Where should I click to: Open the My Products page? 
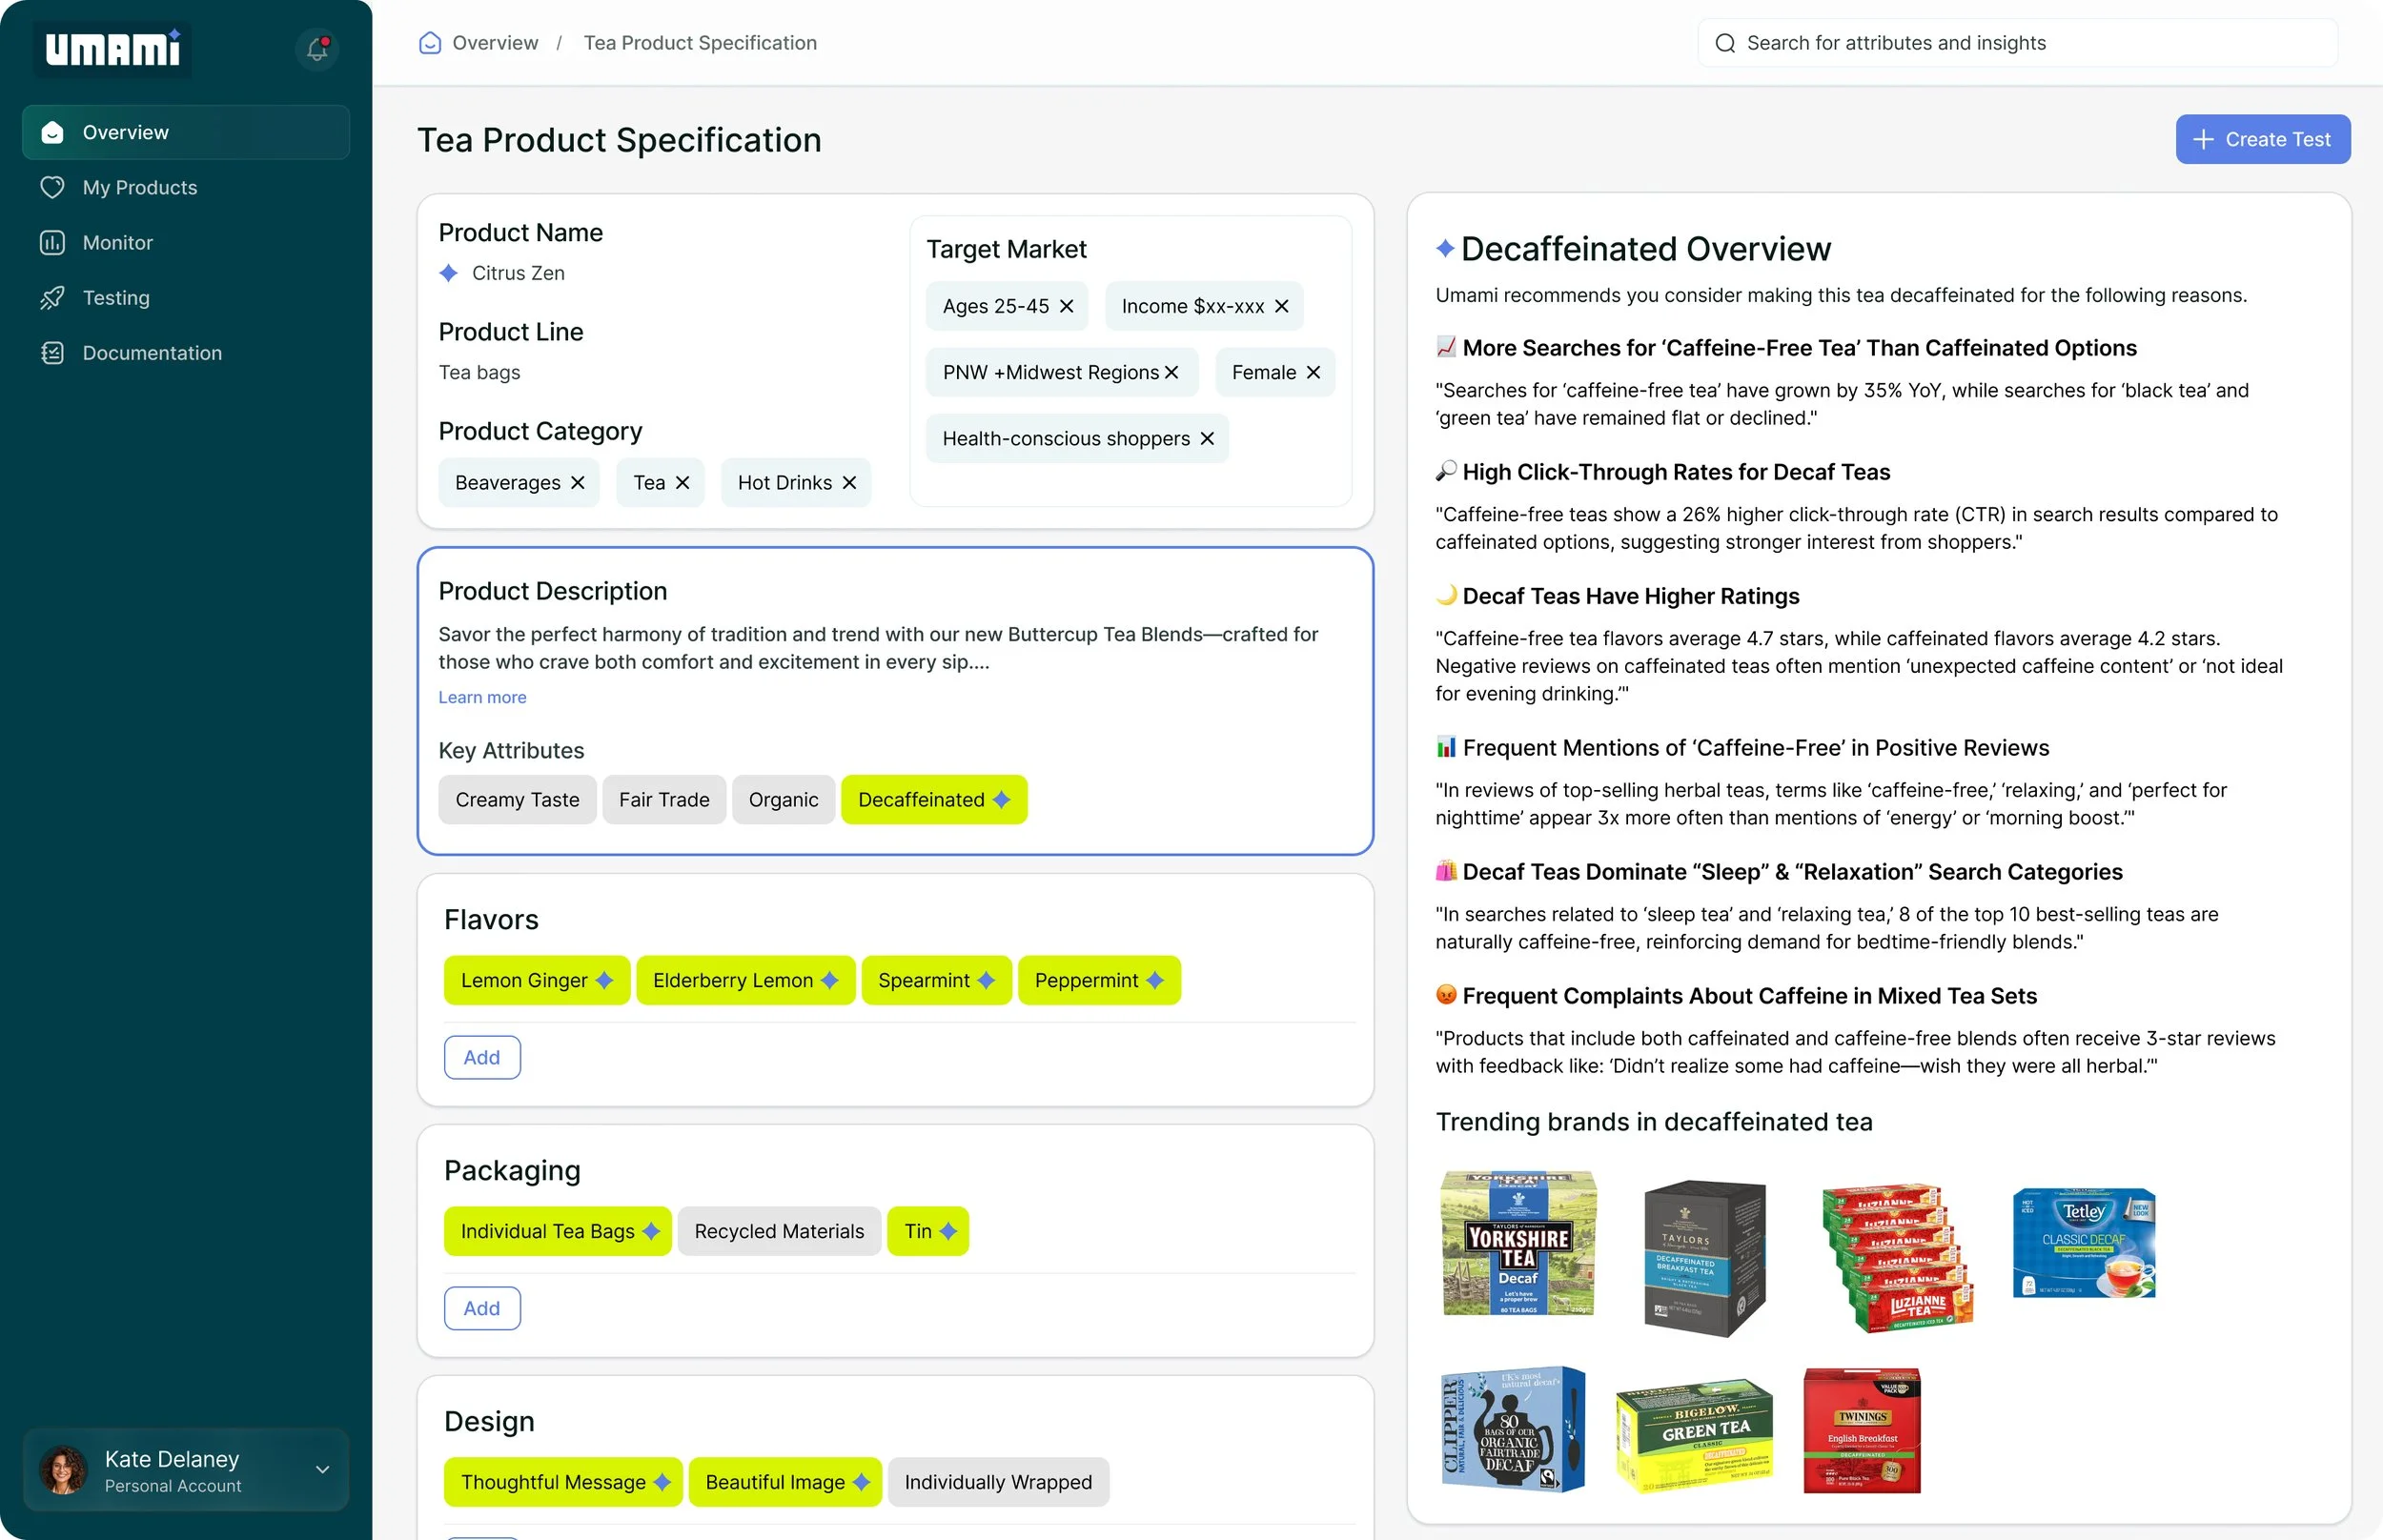(x=140, y=187)
